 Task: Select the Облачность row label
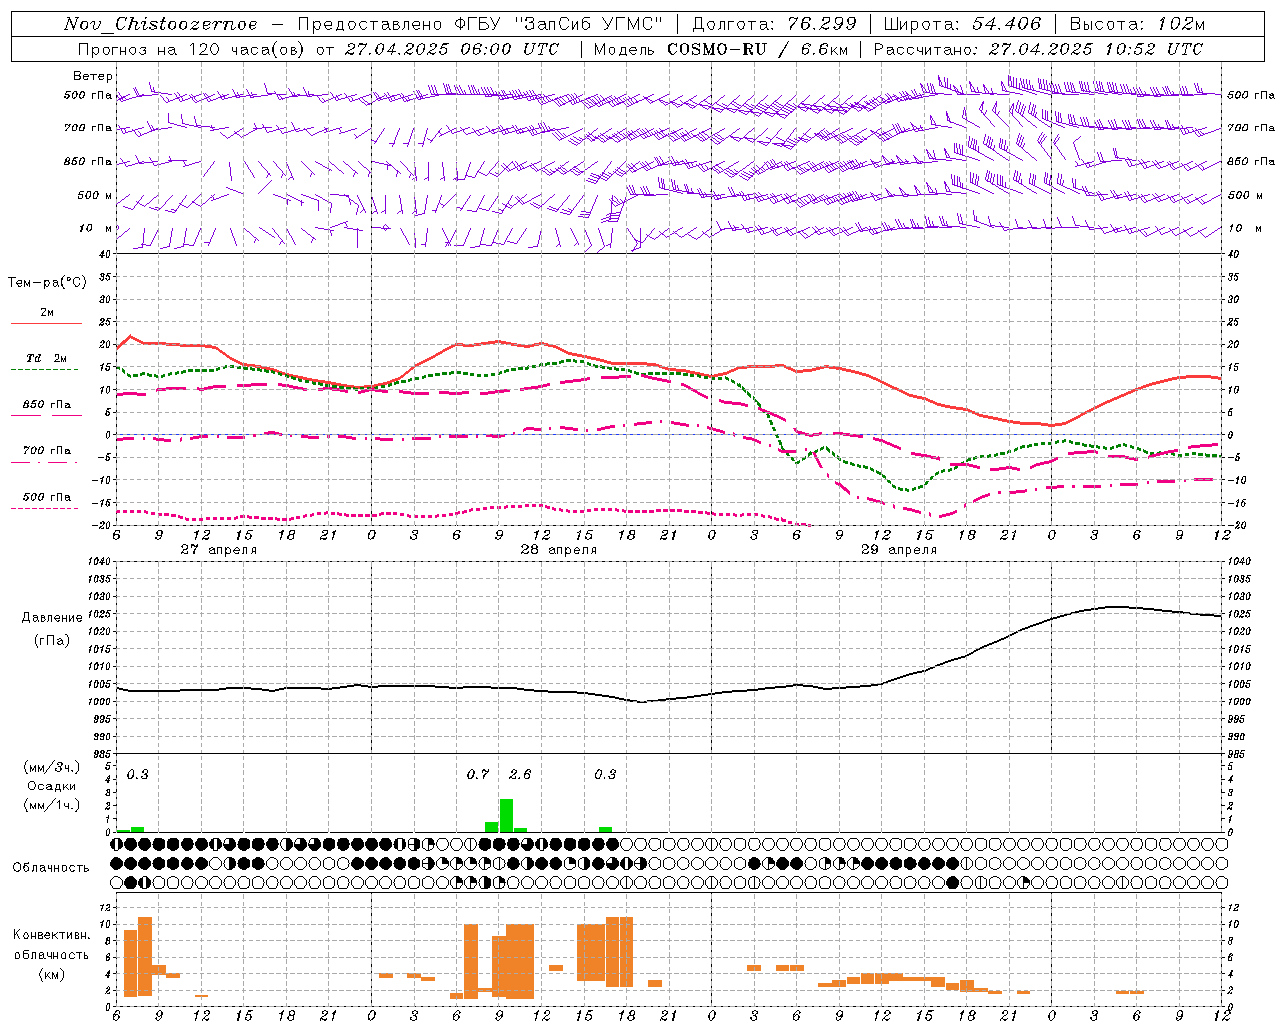pos(51,868)
